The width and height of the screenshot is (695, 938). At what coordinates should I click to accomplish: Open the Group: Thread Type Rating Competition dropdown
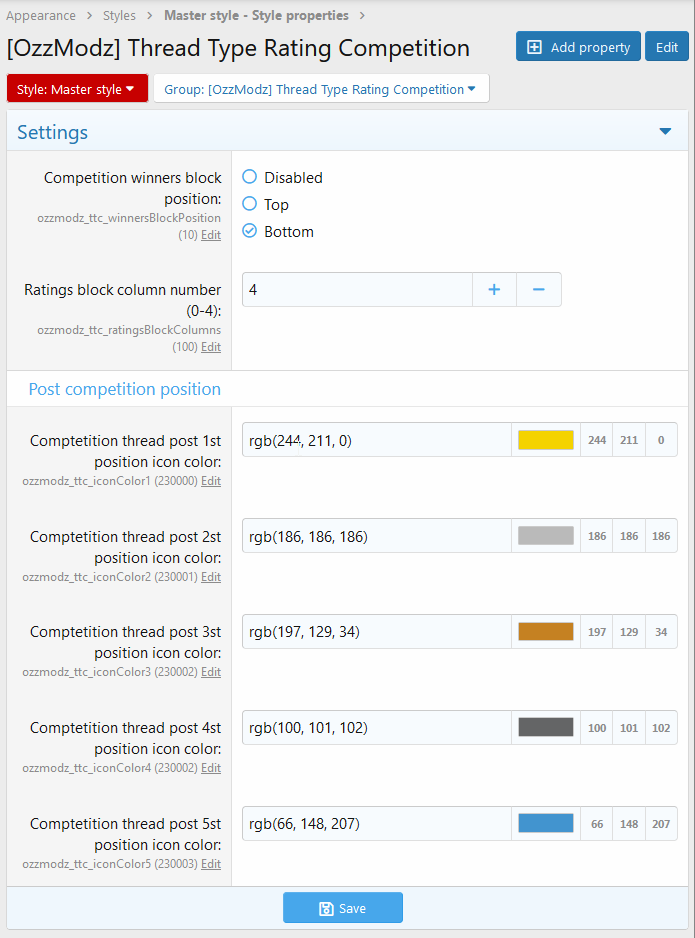point(321,89)
